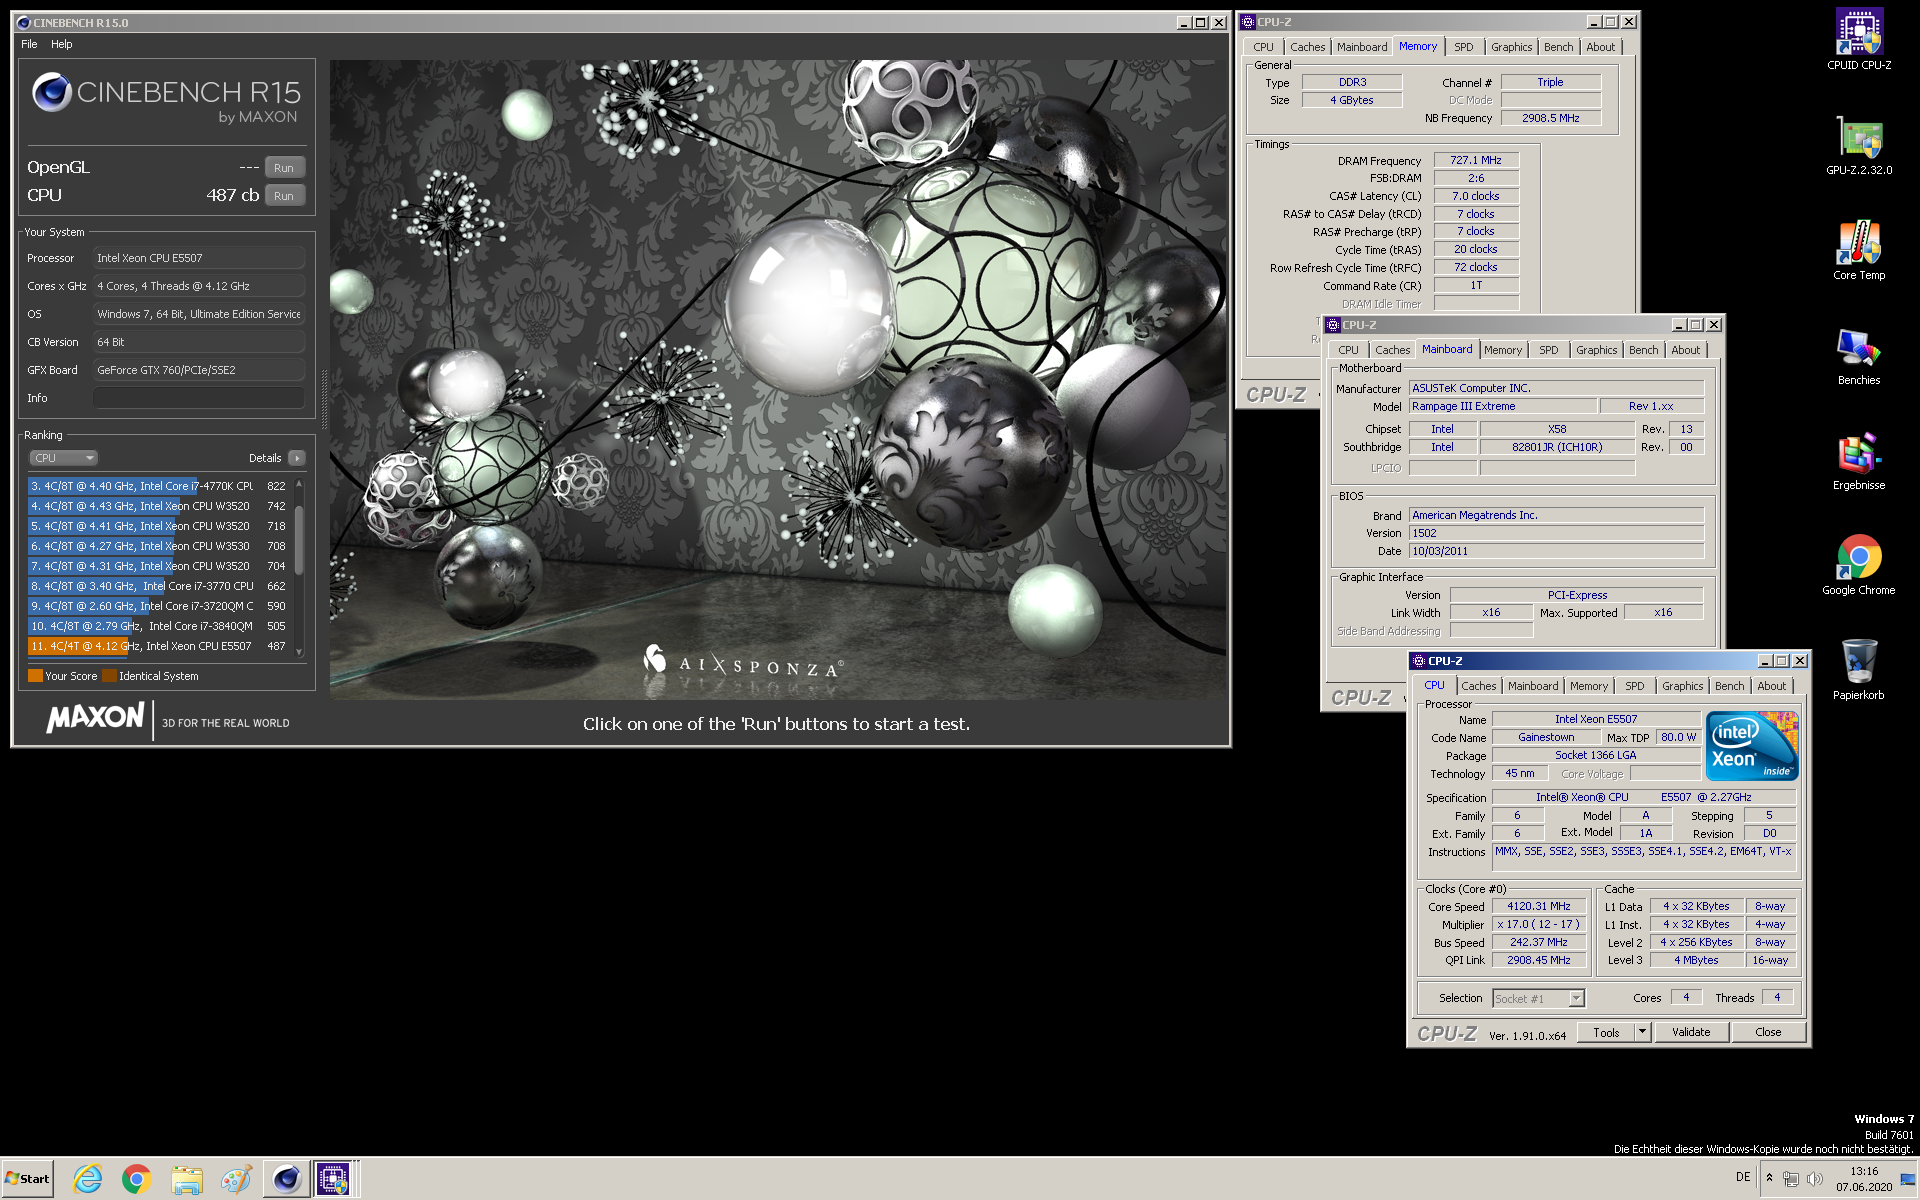Click CPU-Z Close button
Viewport: 1920px width, 1200px height.
click(1768, 1033)
